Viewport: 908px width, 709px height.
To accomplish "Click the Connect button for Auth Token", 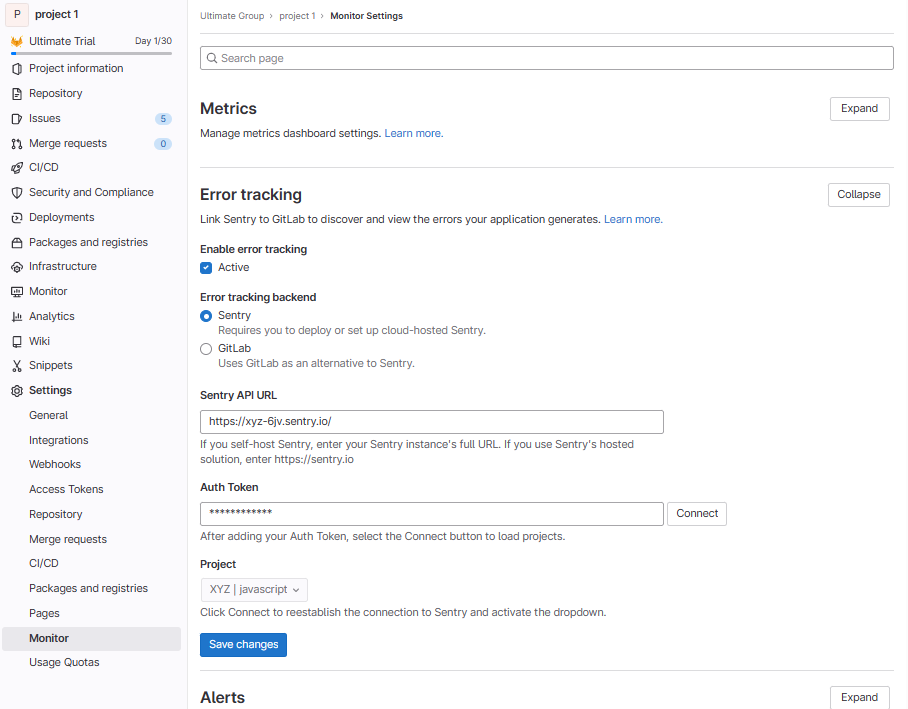I will (697, 513).
